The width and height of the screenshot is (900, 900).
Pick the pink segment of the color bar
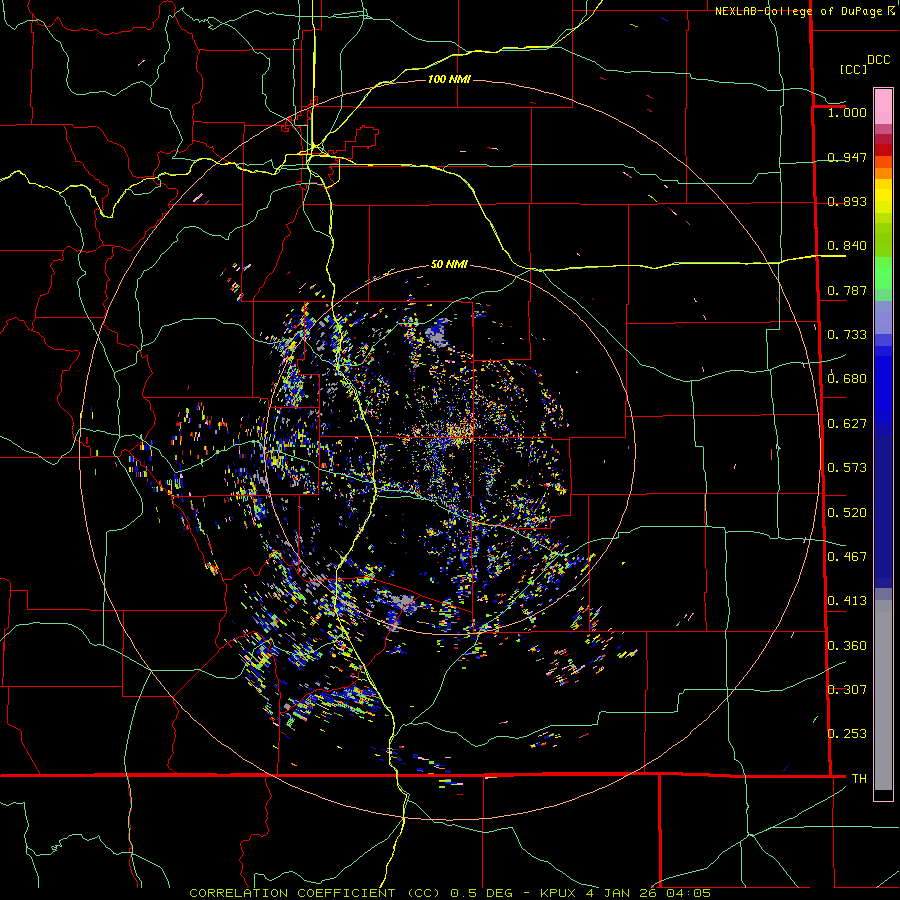click(x=883, y=106)
